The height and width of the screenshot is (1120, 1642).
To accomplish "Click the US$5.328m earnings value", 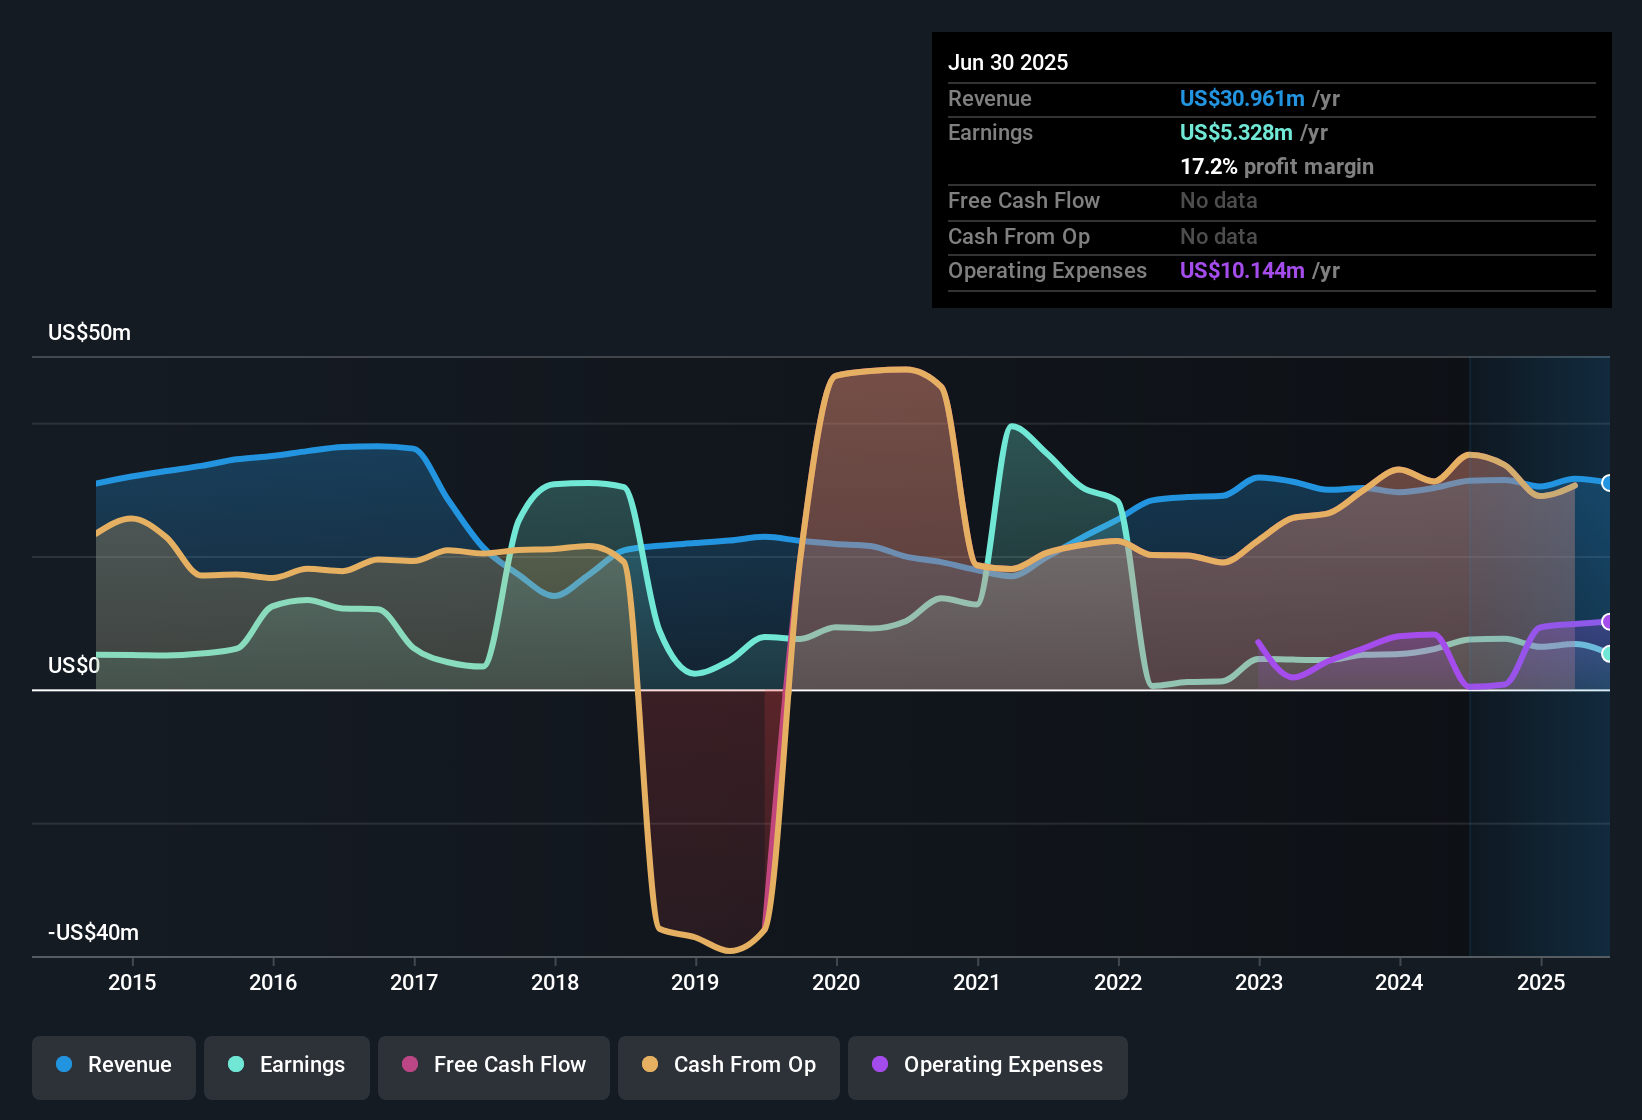I will pyautogui.click(x=1236, y=132).
